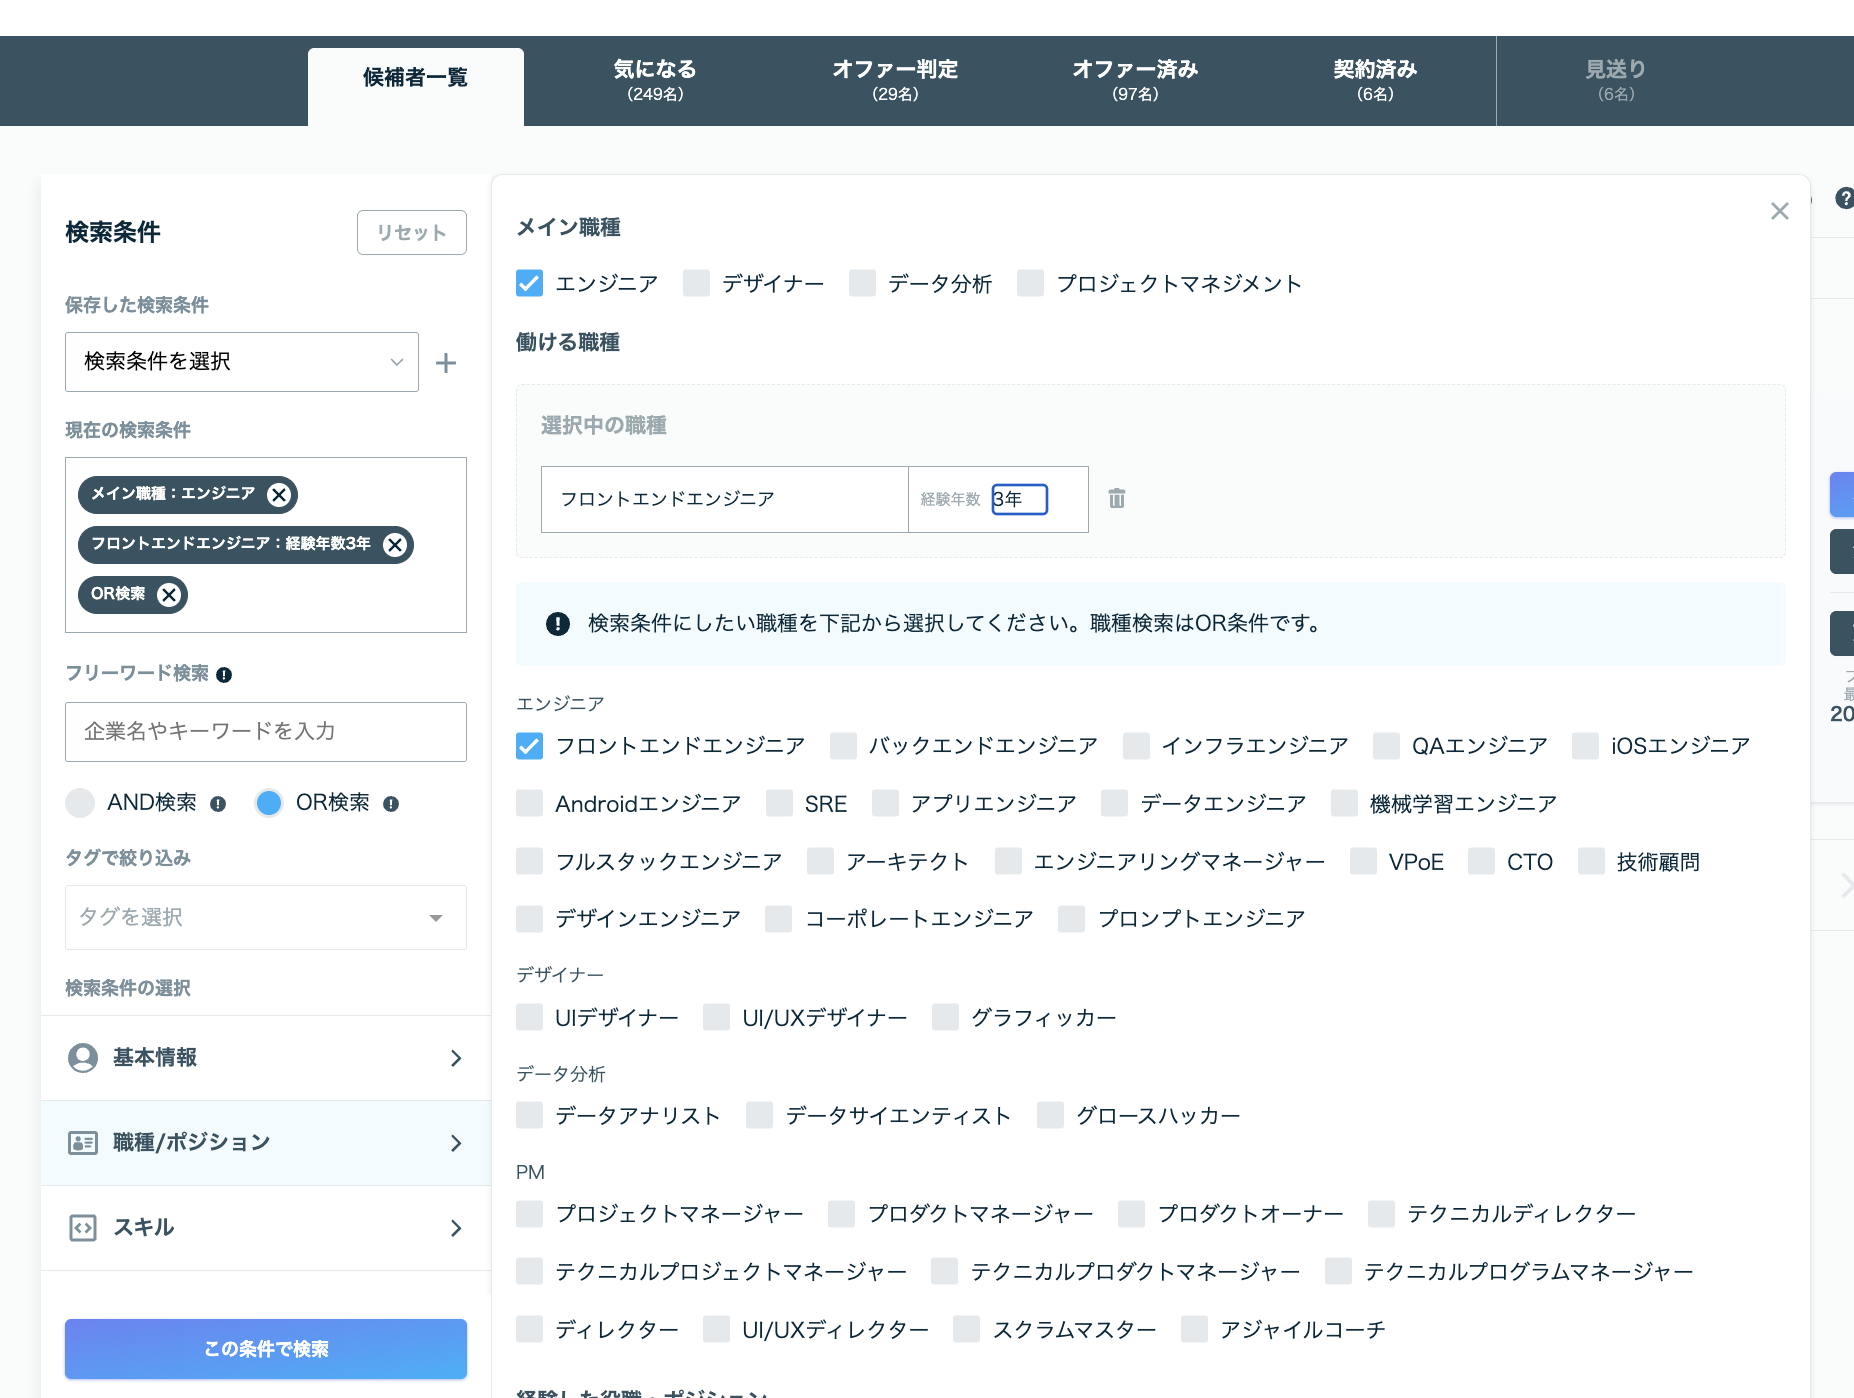Click the info icon next to フリーワード検索
Image resolution: width=1854 pixels, height=1398 pixels.
click(x=224, y=675)
